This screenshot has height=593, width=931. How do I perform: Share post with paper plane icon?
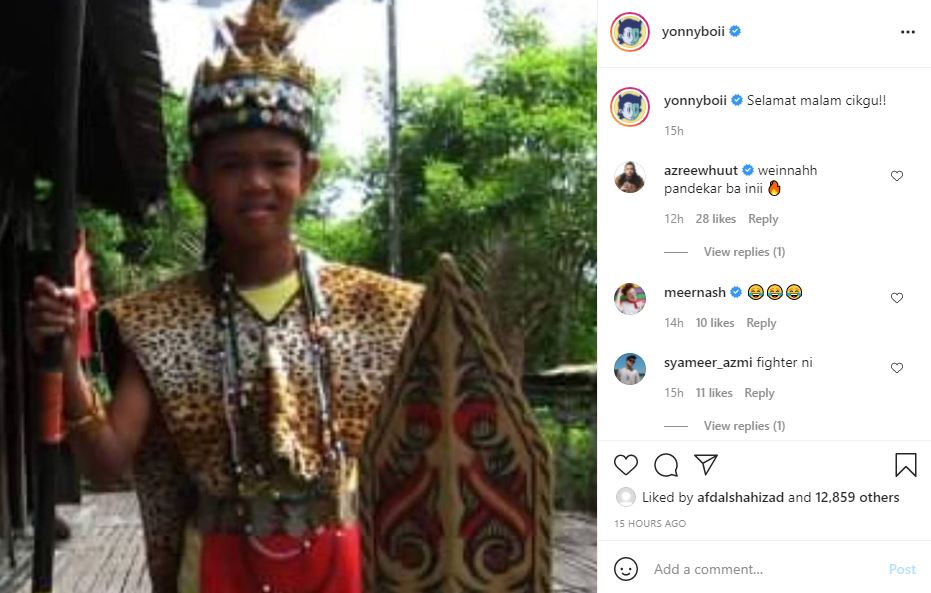pyautogui.click(x=706, y=464)
